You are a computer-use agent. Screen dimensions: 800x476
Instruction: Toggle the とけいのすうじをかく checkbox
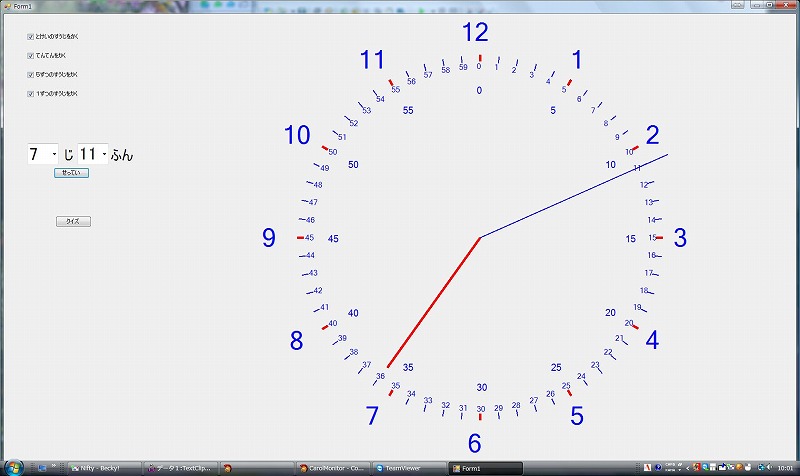[x=31, y=37]
